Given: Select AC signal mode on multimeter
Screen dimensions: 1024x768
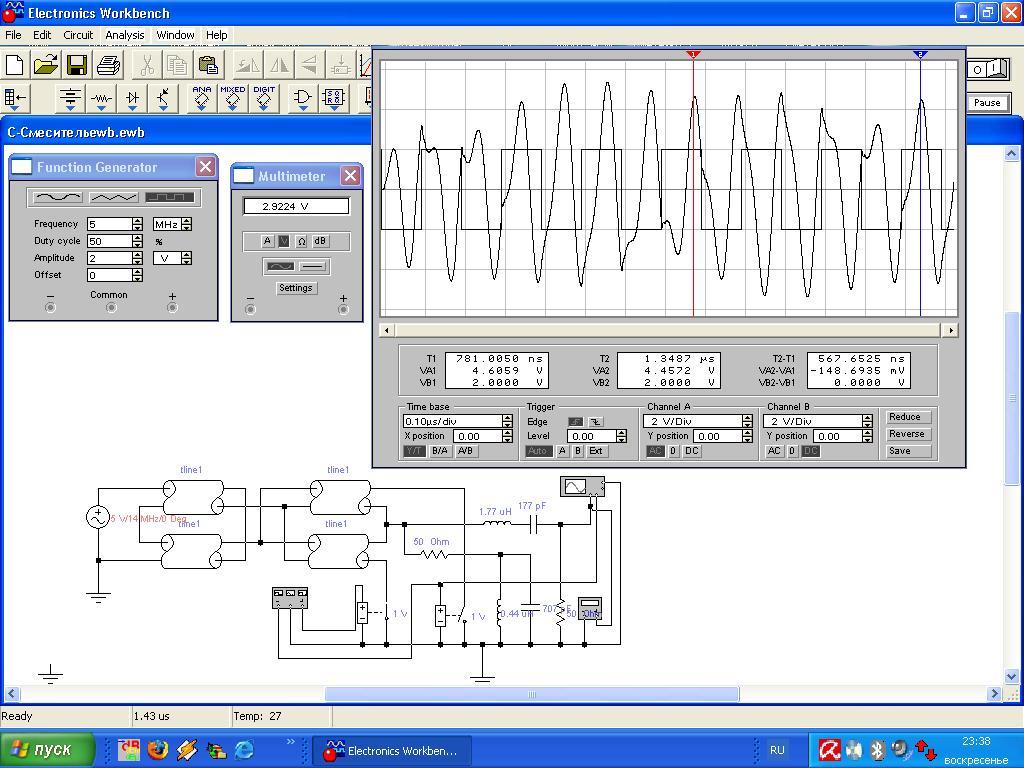Looking at the screenshot, I should tap(280, 266).
